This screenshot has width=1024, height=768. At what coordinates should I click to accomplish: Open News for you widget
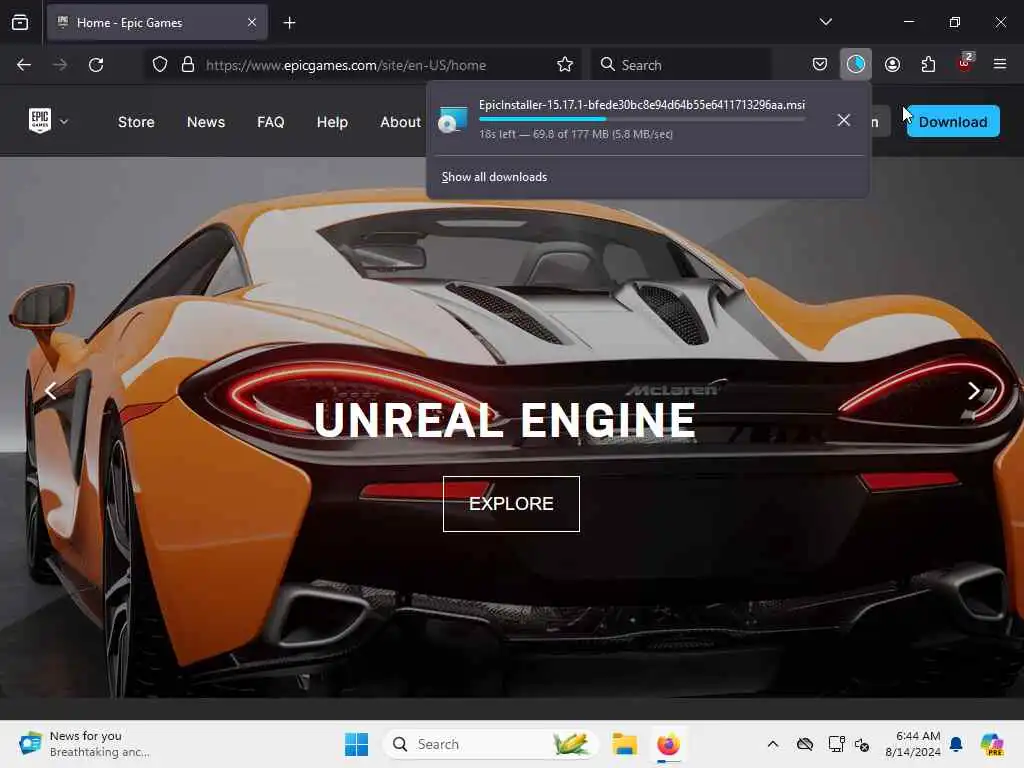click(85, 744)
